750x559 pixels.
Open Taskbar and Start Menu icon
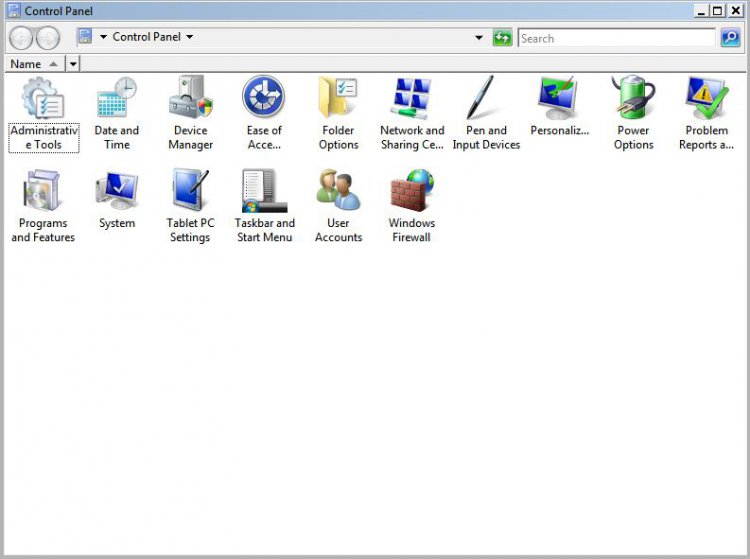coord(265,190)
